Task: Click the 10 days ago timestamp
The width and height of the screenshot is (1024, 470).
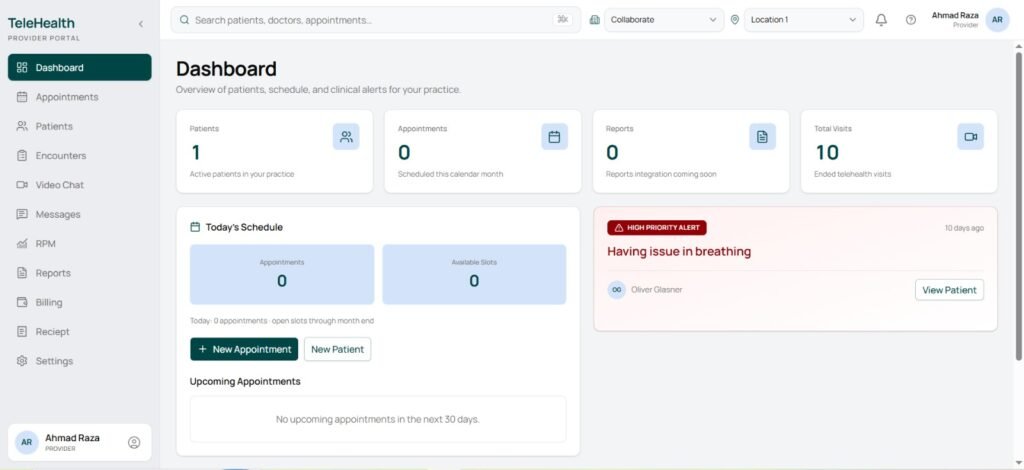Action: [964, 228]
